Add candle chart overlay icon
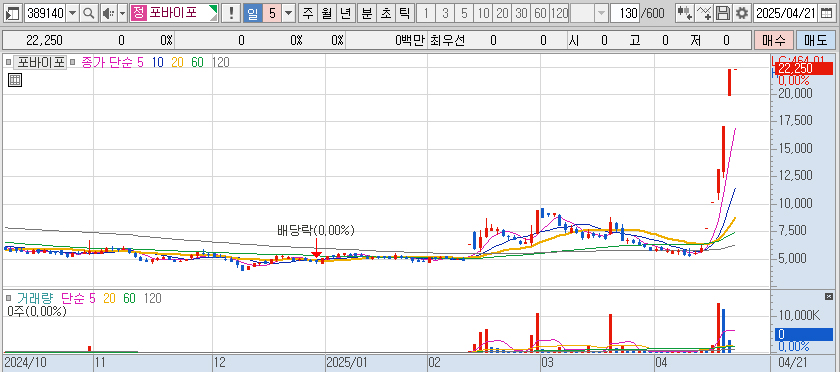The width and height of the screenshot is (840, 372). pos(684,13)
